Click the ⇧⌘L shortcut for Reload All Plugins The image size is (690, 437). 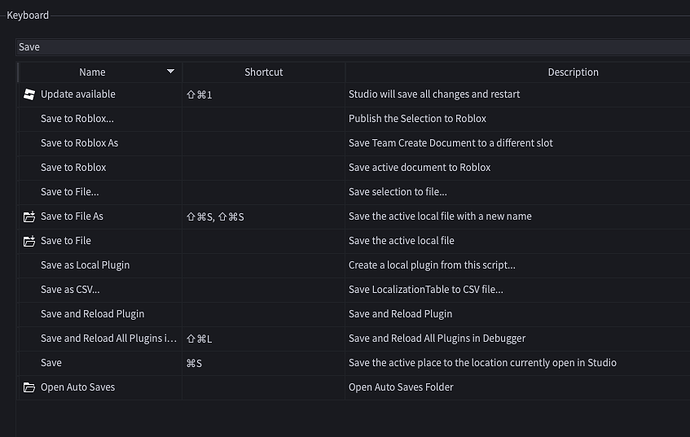(199, 339)
